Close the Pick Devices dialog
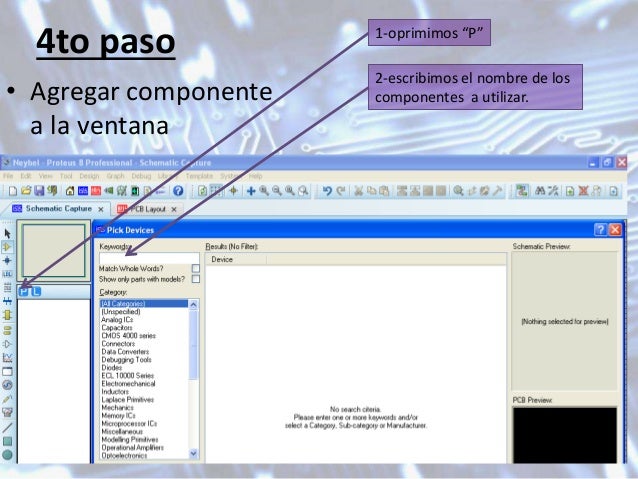This screenshot has width=638, height=479. click(615, 230)
